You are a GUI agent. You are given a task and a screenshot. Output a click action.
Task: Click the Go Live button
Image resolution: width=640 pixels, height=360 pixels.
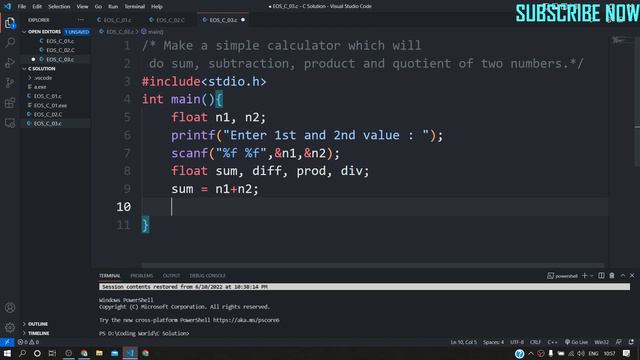click(x=576, y=342)
